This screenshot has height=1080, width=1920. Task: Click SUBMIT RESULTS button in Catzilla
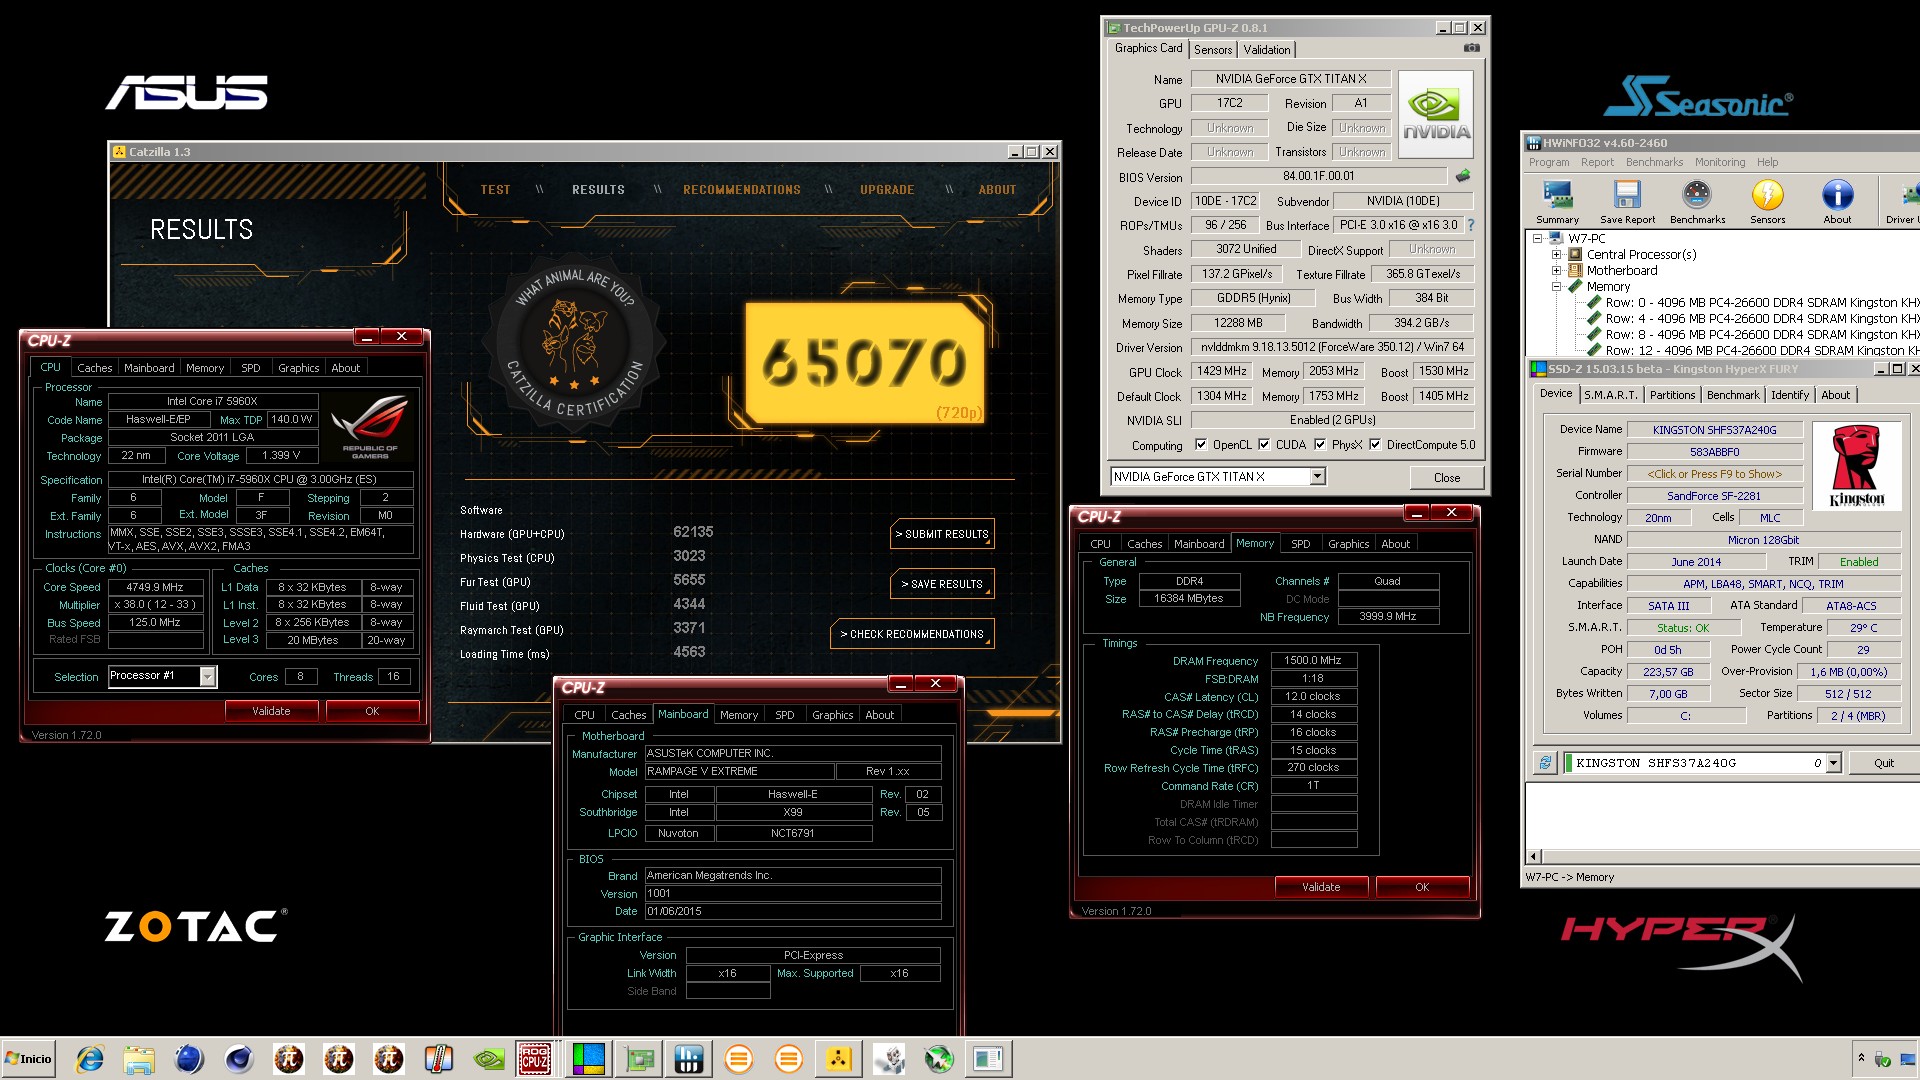click(x=942, y=534)
